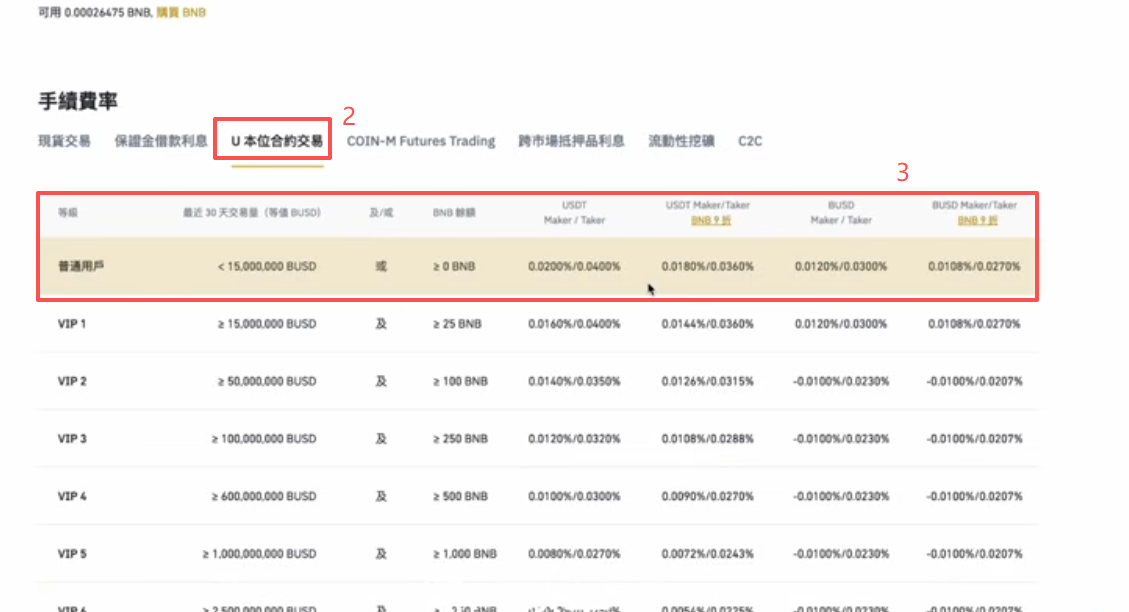Click the 可用 0.00026475 BNB balance text
Image resolution: width=1129 pixels, height=612 pixels.
95,12
